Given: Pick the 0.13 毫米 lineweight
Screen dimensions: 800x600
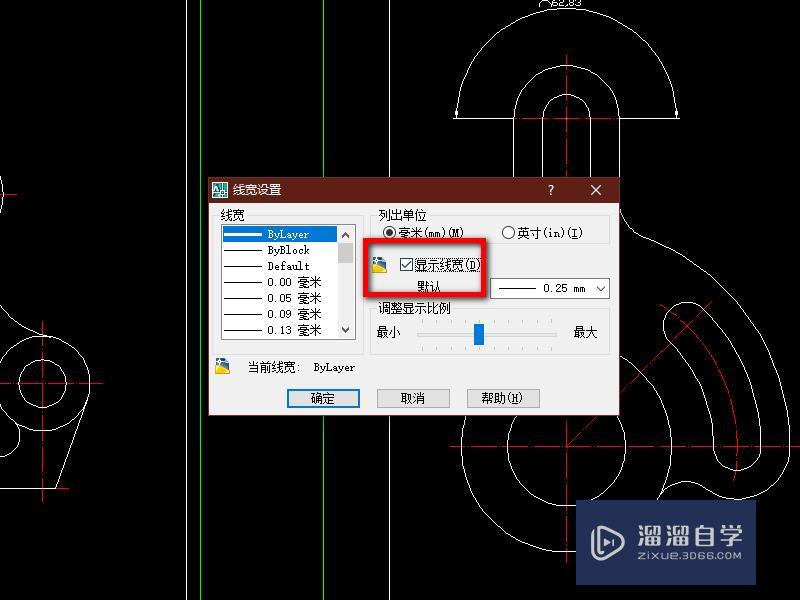Looking at the screenshot, I should coord(280,330).
